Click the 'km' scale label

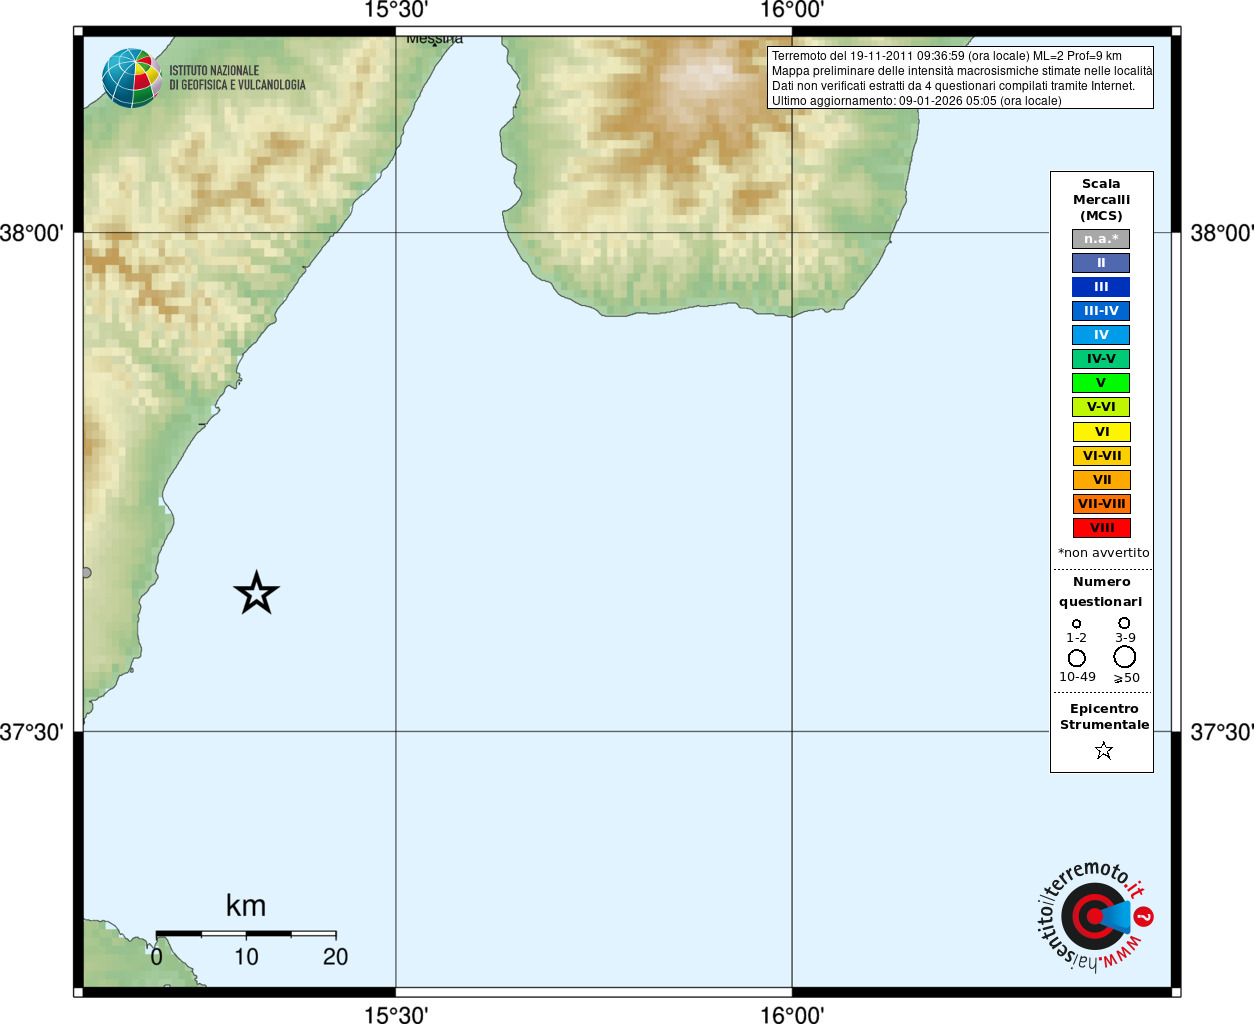click(246, 906)
